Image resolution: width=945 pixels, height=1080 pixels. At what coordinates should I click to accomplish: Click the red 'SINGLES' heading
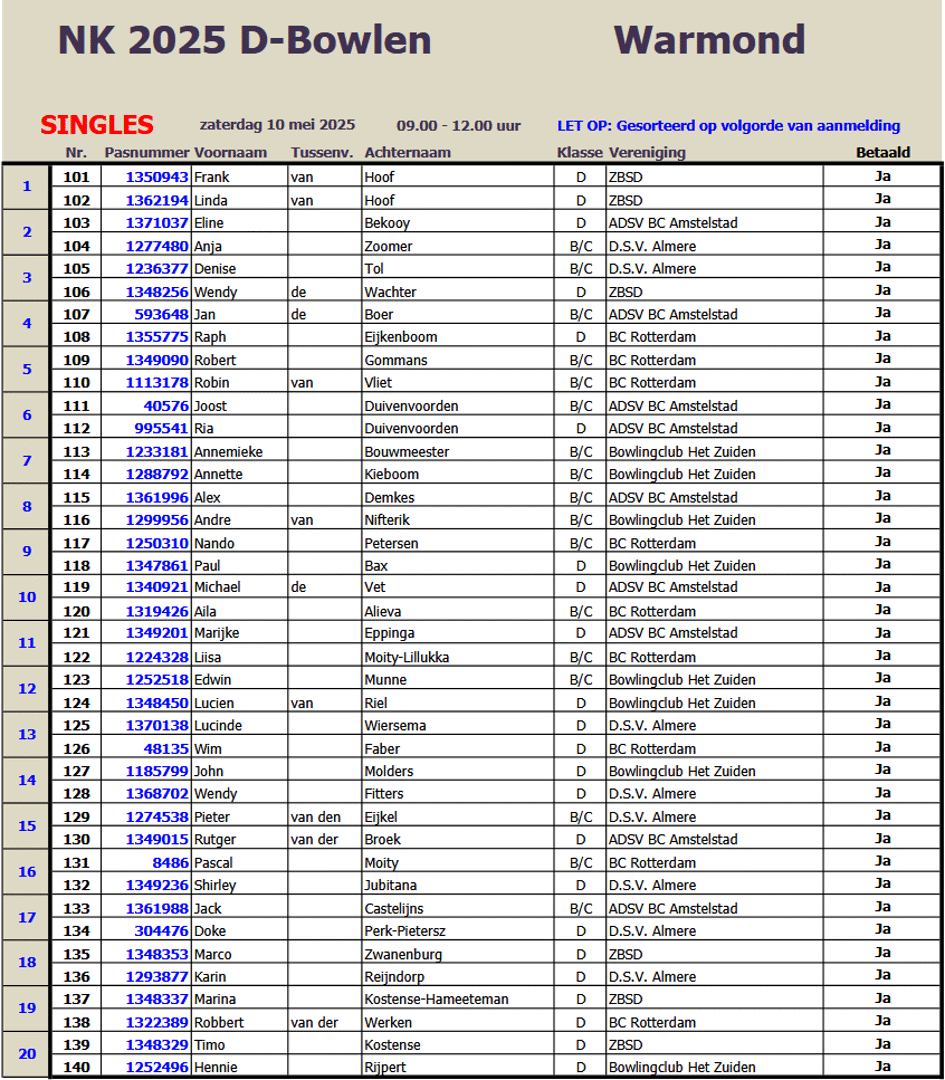tap(97, 126)
